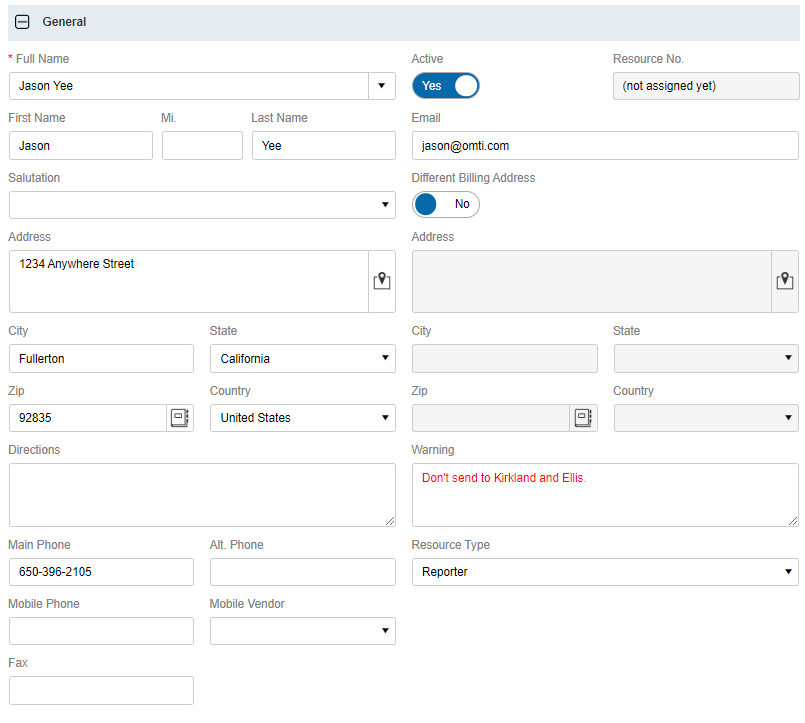This screenshot has height=723, width=805.
Task: Select the Mi. middle initial field
Action: pos(202,146)
